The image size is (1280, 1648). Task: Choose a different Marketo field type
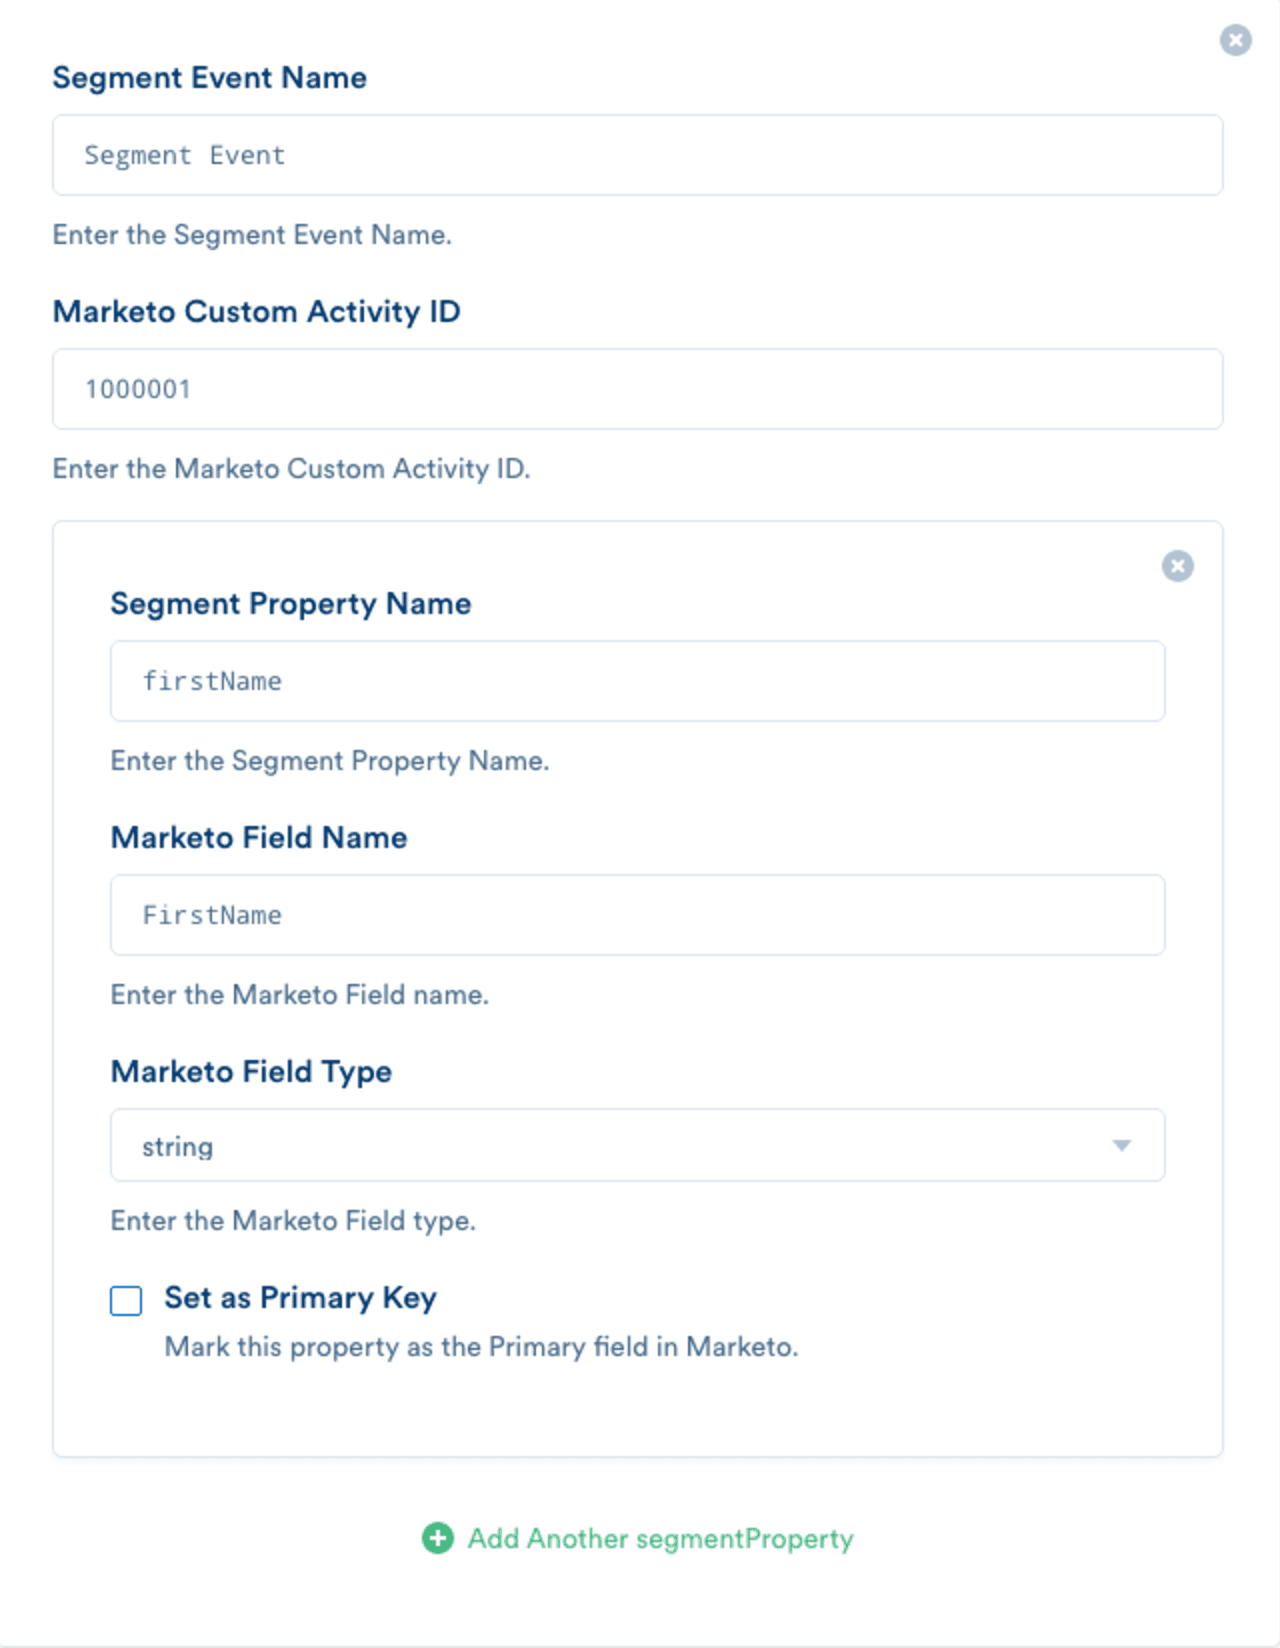pyautogui.click(x=638, y=1145)
